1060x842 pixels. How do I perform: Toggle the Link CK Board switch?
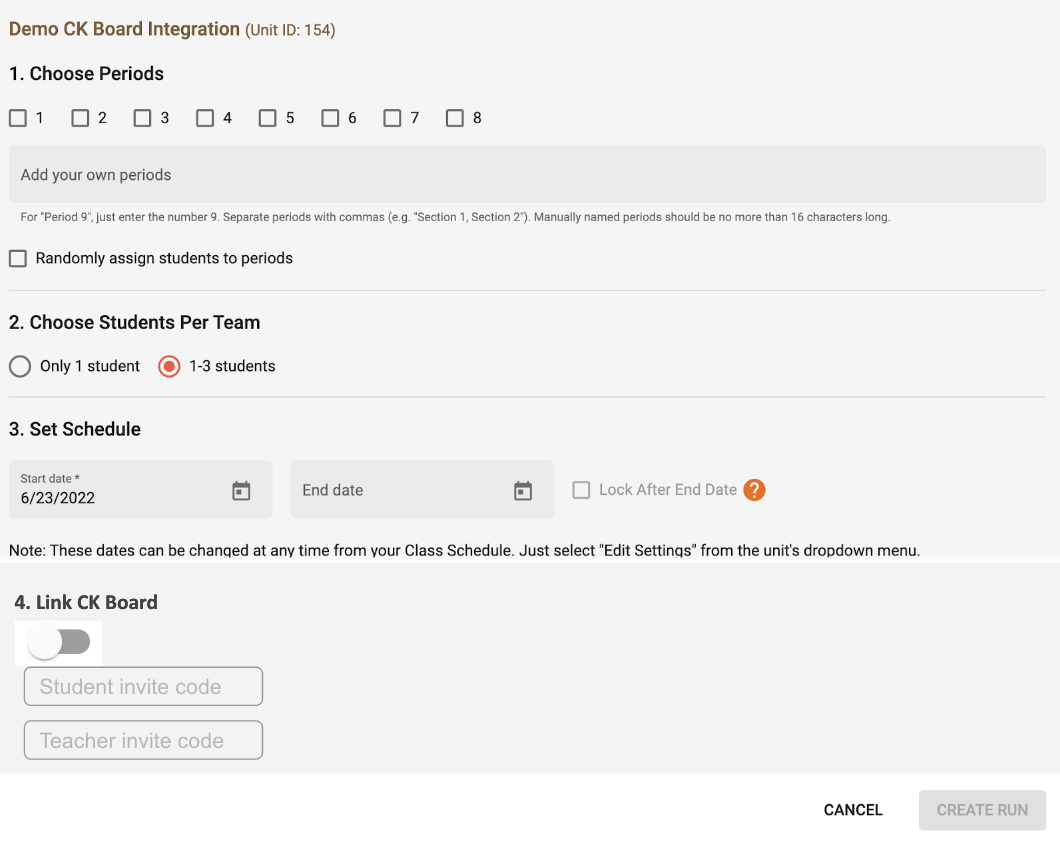[x=59, y=643]
